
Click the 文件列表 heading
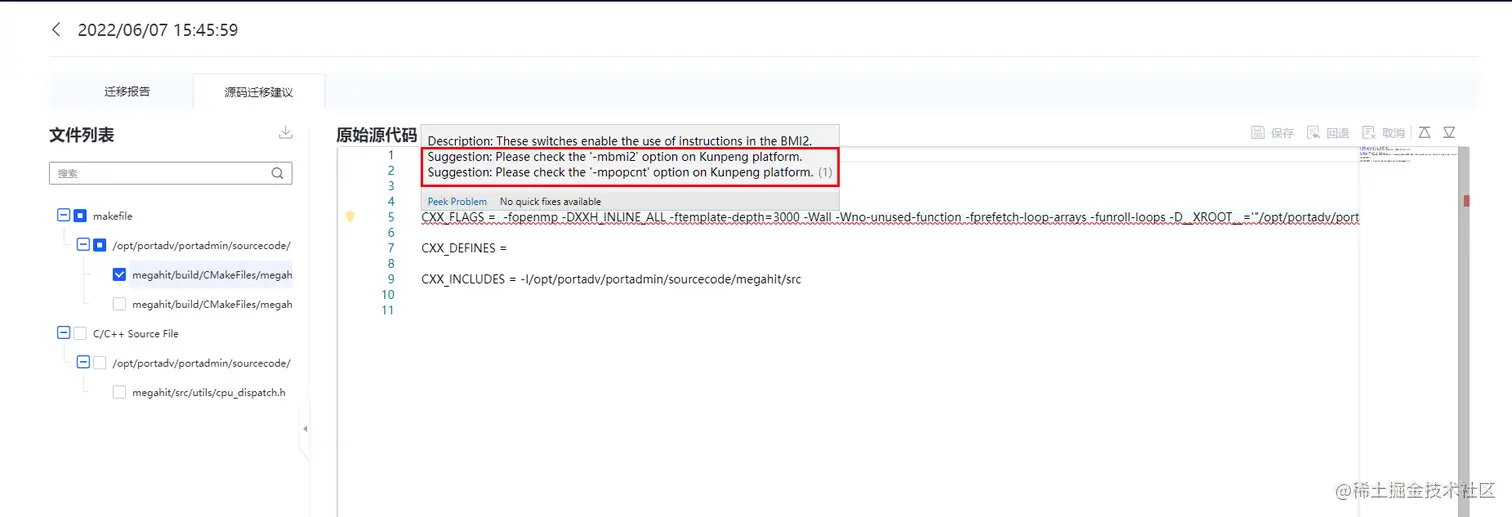click(81, 134)
